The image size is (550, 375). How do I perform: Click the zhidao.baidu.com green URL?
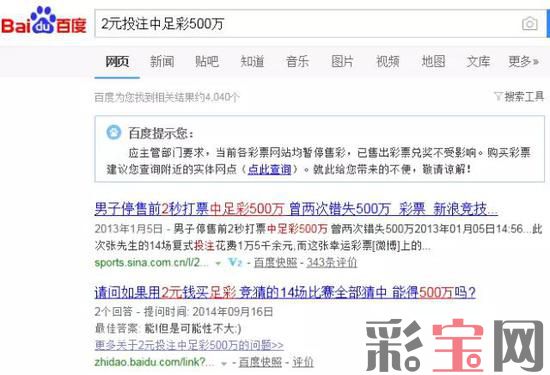click(154, 362)
